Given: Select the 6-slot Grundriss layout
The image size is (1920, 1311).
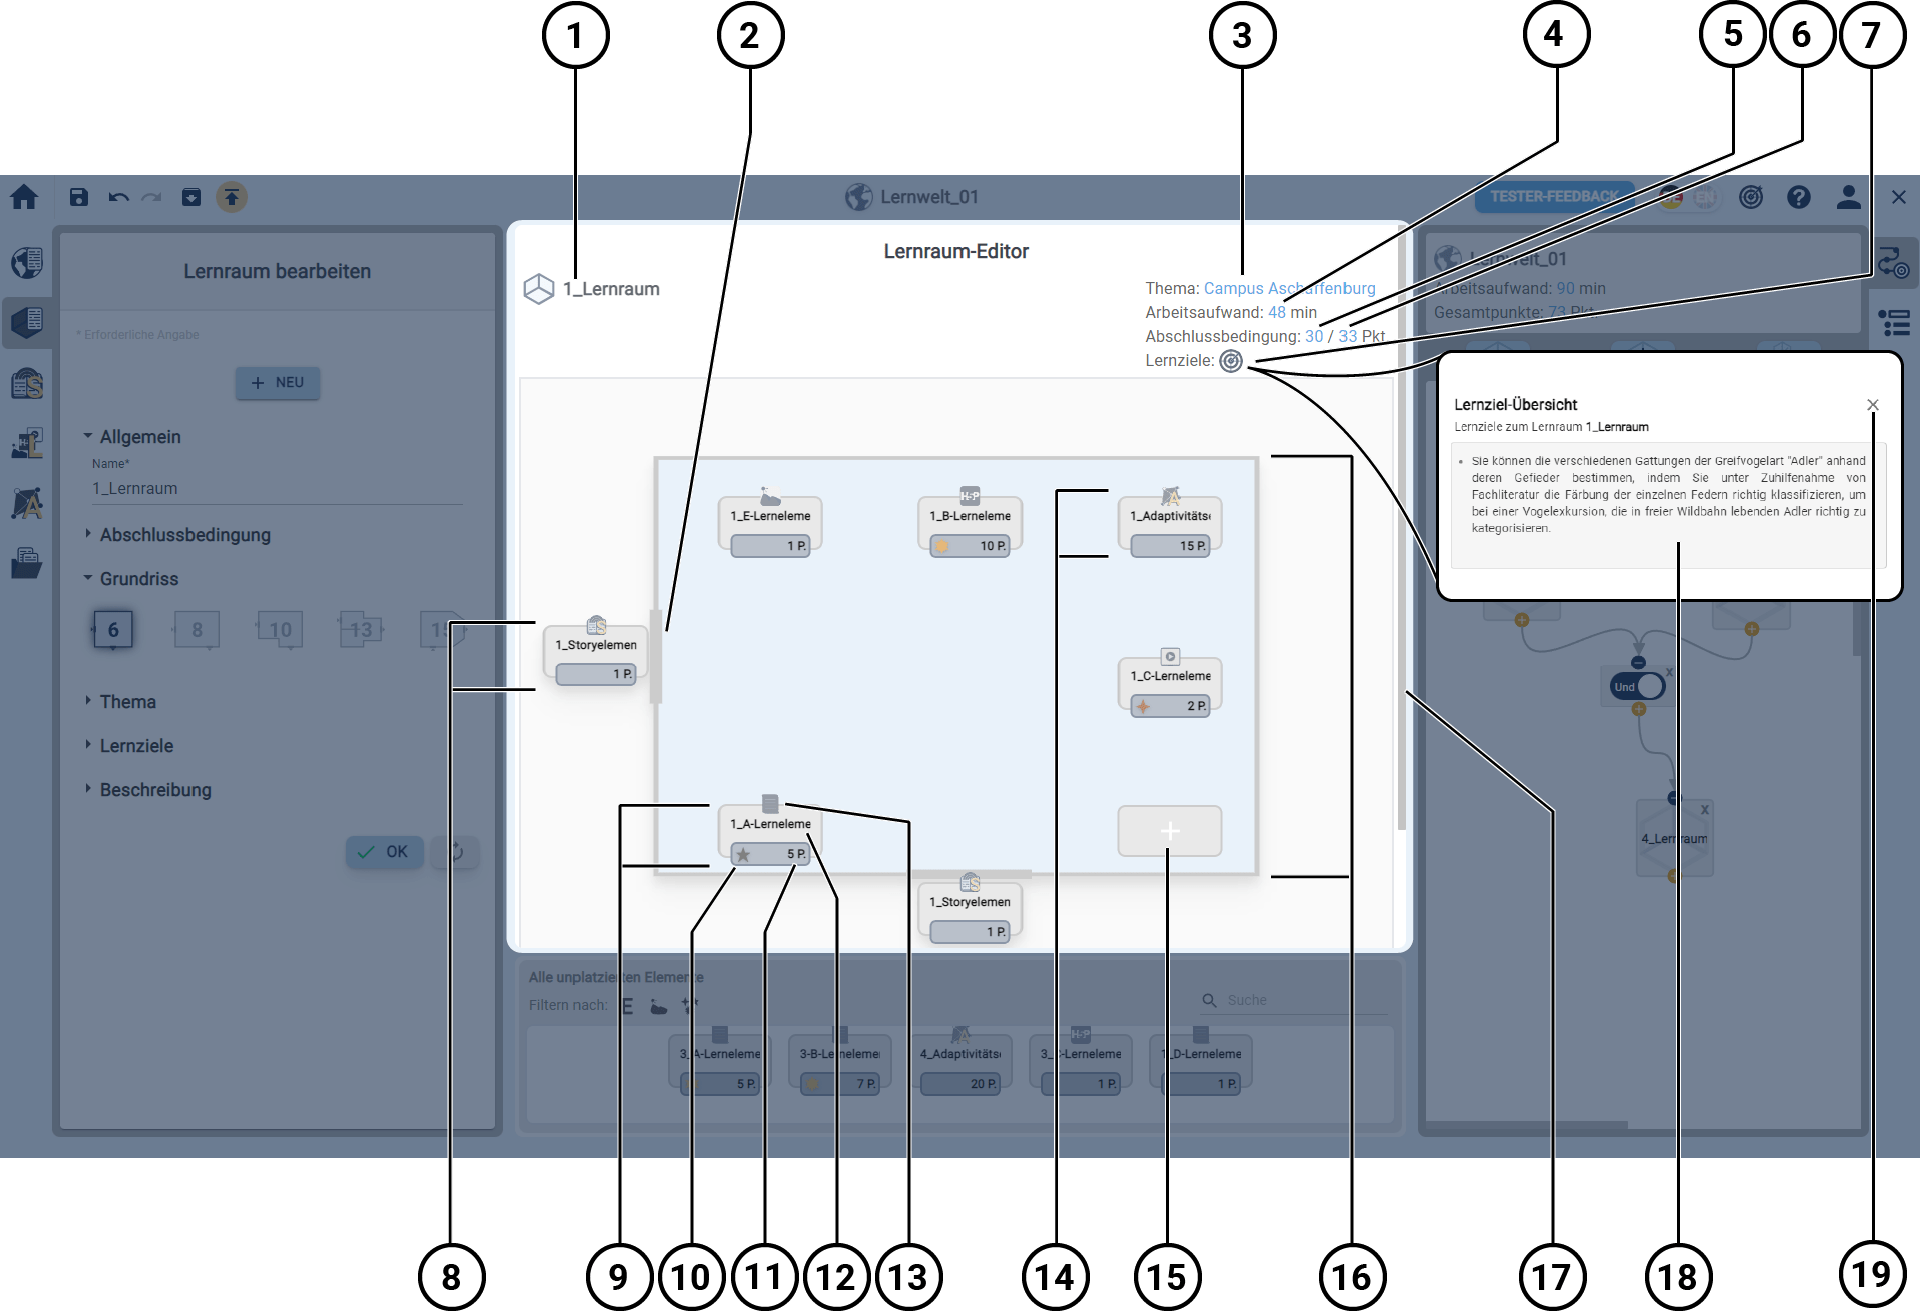Looking at the screenshot, I should [113, 630].
